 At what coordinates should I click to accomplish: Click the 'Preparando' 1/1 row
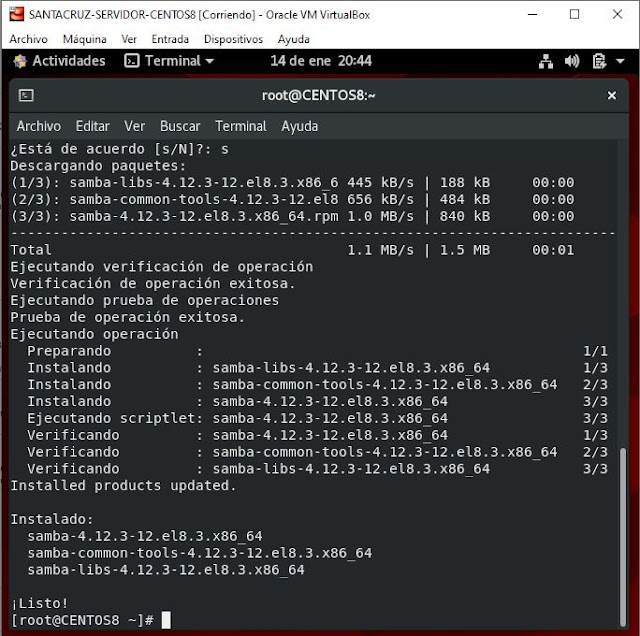click(318, 351)
